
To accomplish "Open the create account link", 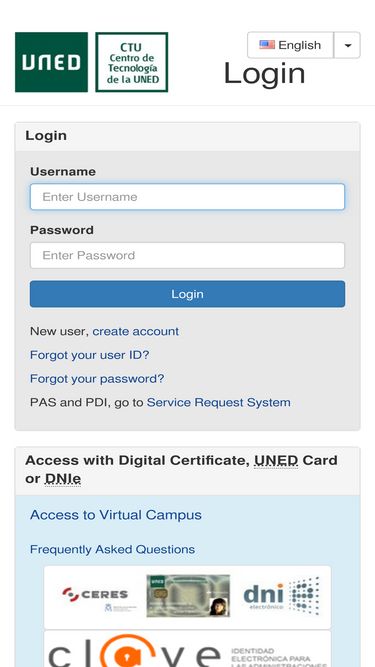I will pyautogui.click(x=136, y=331).
